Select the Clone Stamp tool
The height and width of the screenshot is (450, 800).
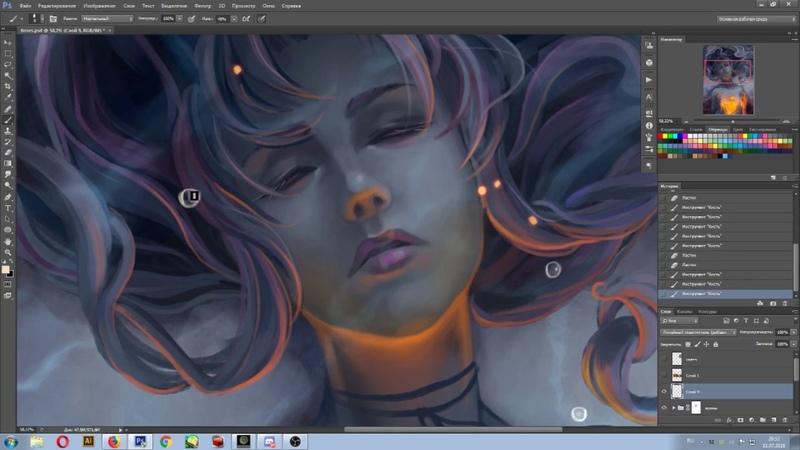[8, 131]
